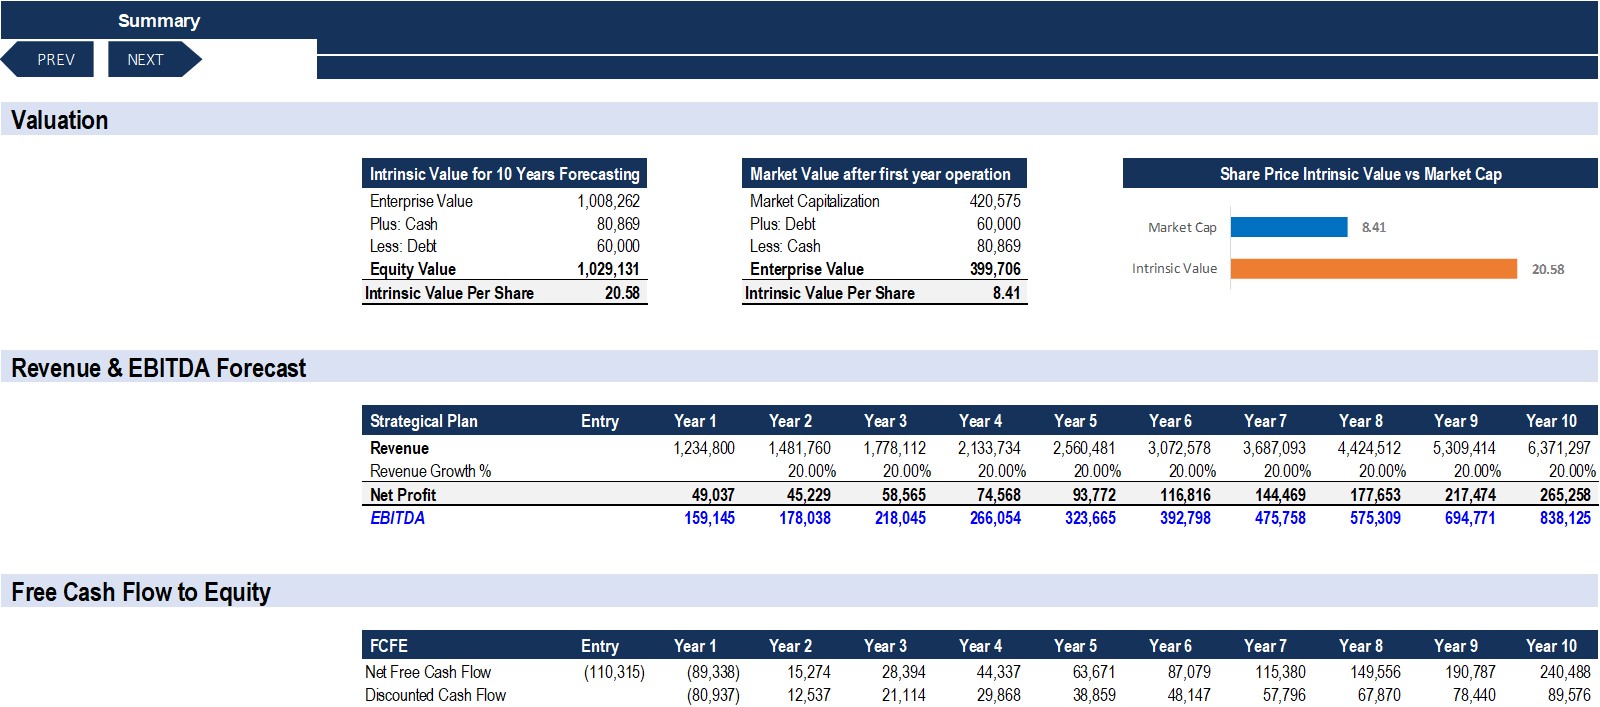Select the Strategical Plan table header
The height and width of the screenshot is (707, 1600).
point(424,421)
